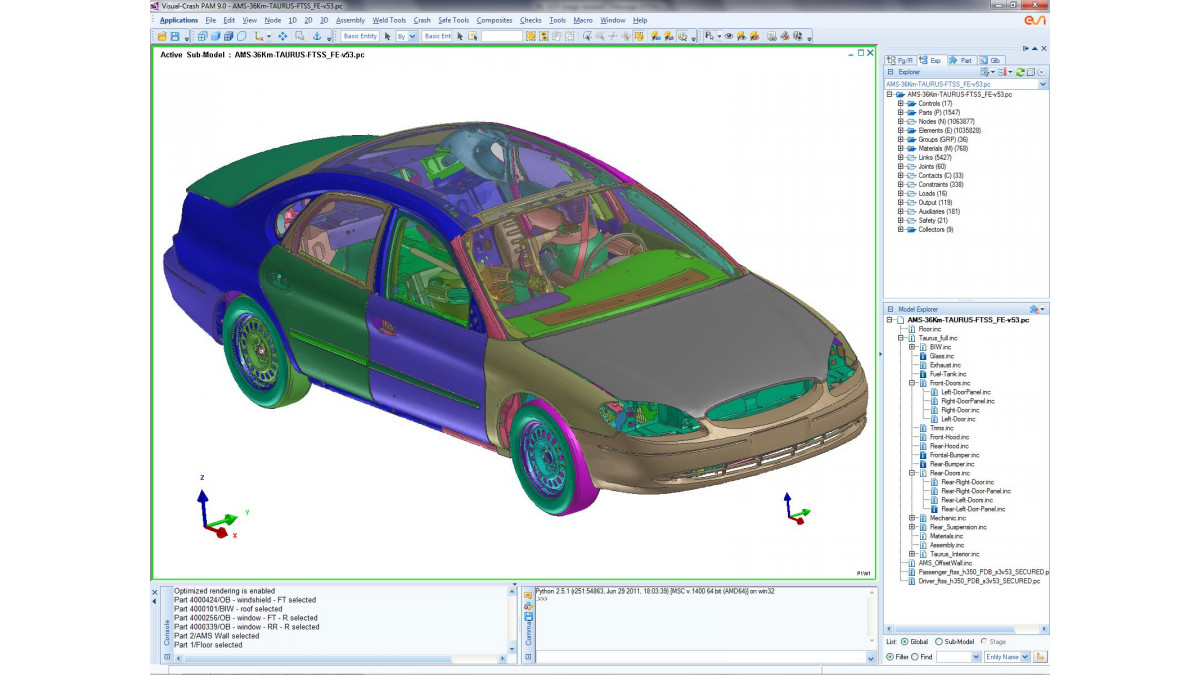Click the empty text field in the top toolbar
The width and height of the screenshot is (1200, 675).
pyautogui.click(x=502, y=36)
